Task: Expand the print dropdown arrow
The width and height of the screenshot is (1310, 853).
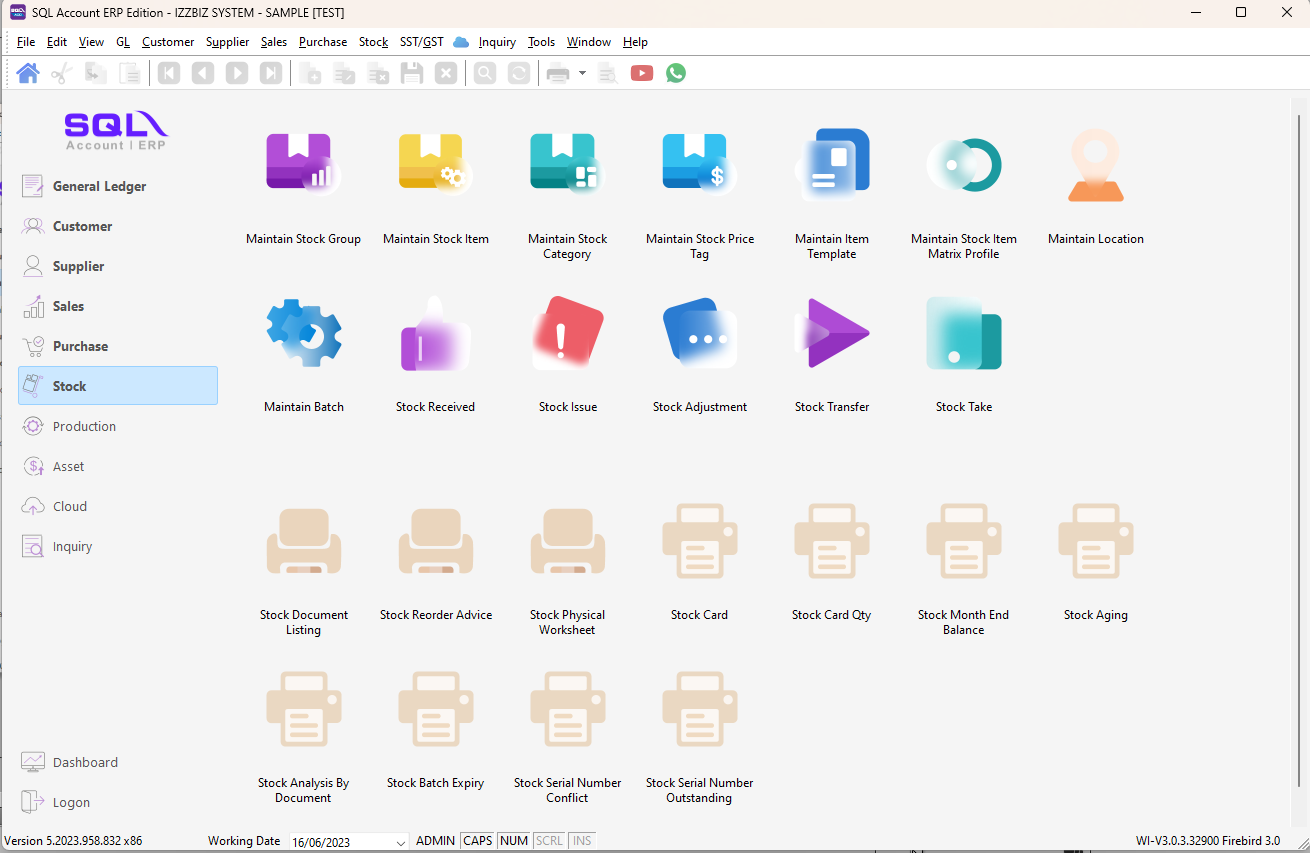Action: click(582, 73)
